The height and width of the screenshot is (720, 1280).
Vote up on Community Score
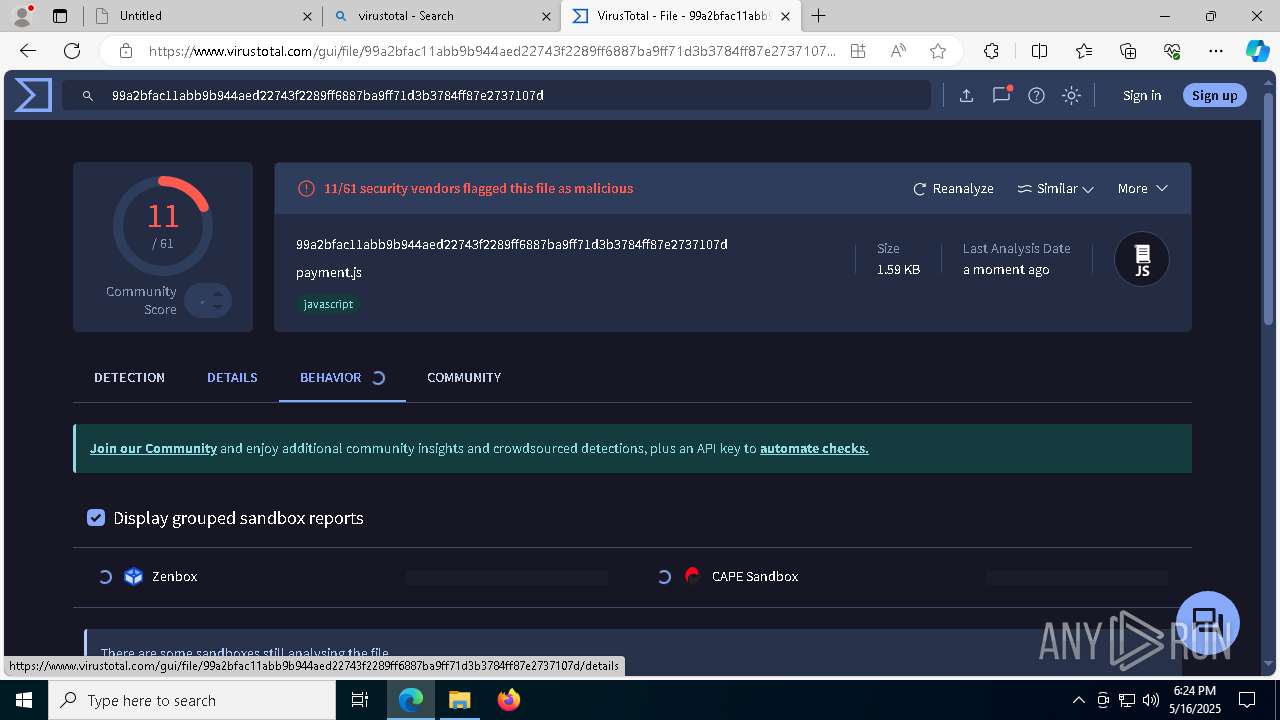[x=217, y=294]
